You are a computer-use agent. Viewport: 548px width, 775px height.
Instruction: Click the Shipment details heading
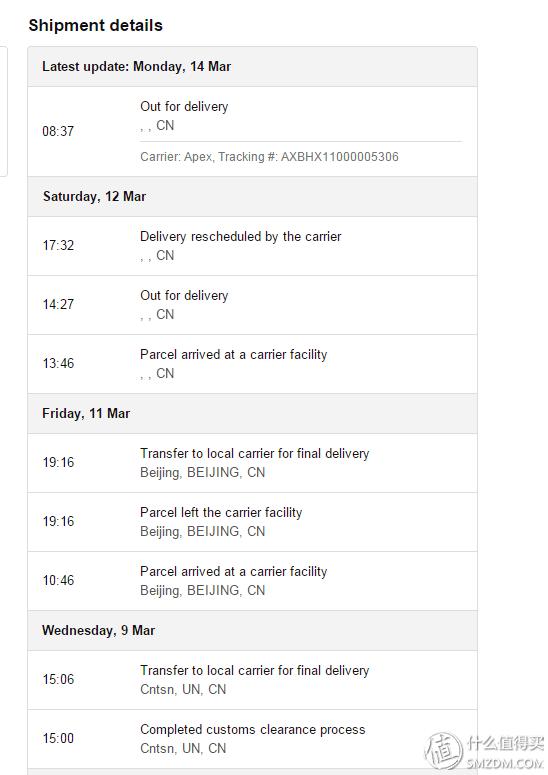point(95,25)
